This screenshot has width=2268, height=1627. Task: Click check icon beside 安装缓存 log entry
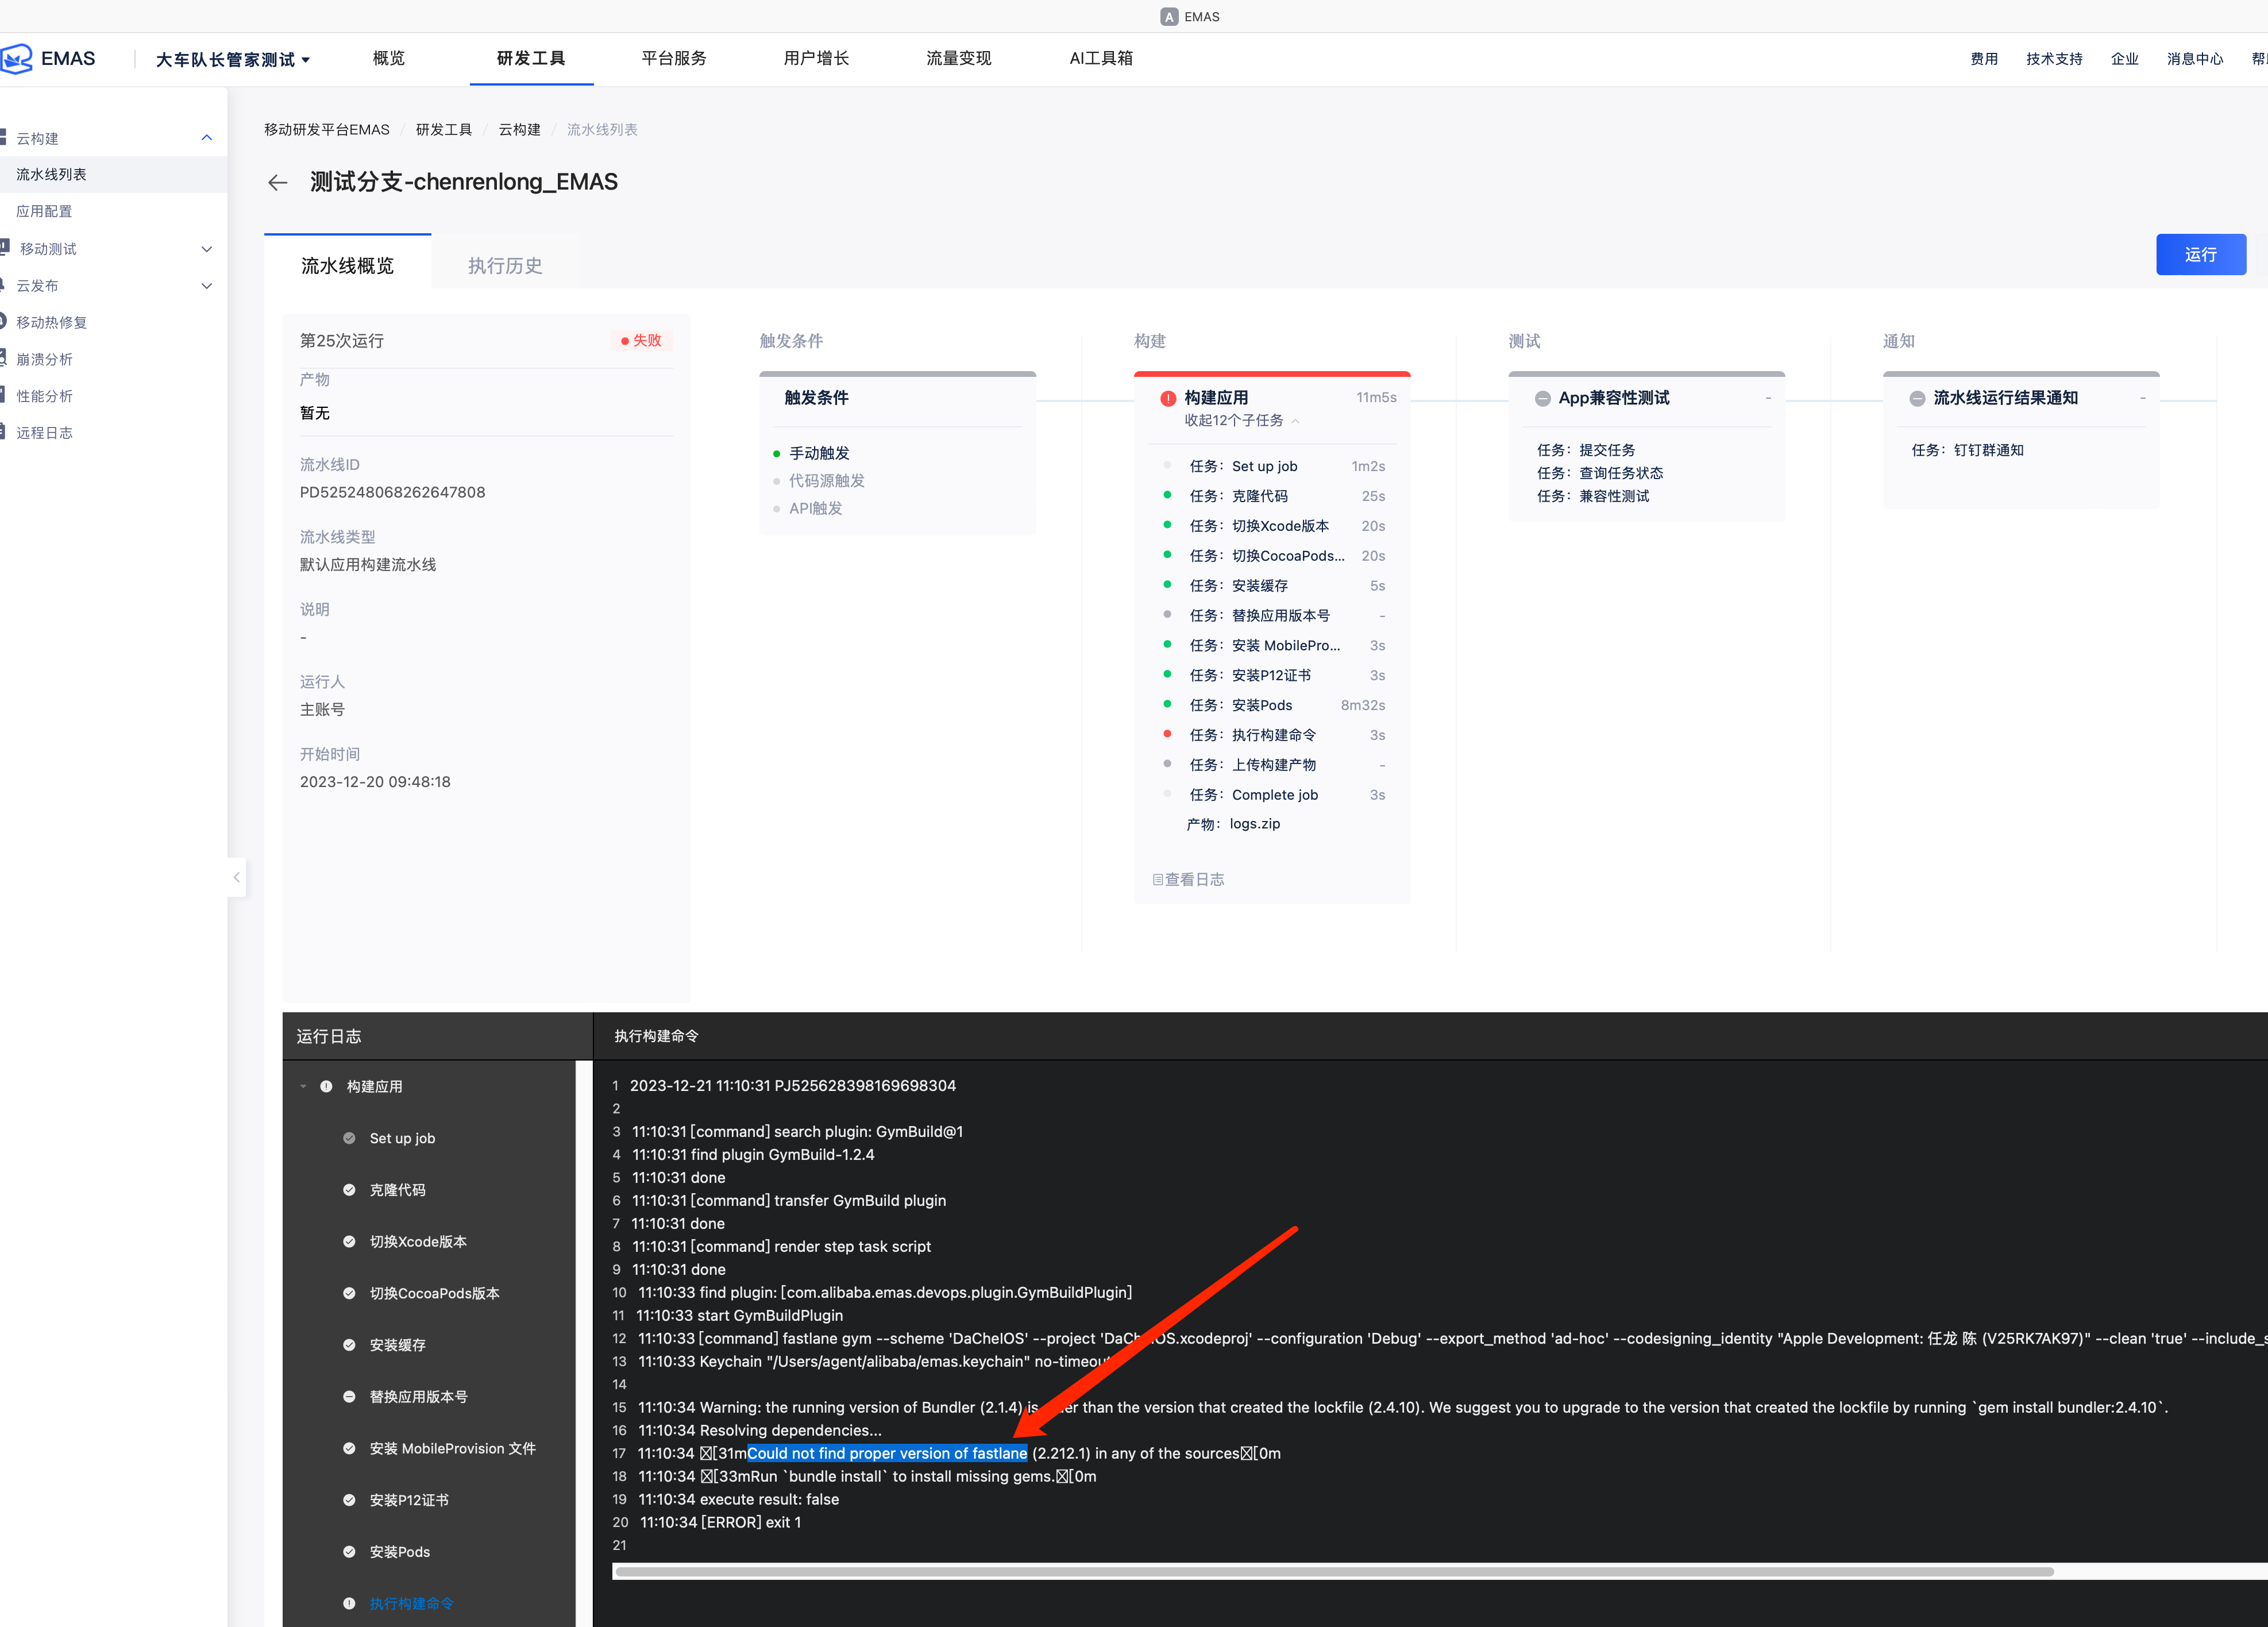349,1345
